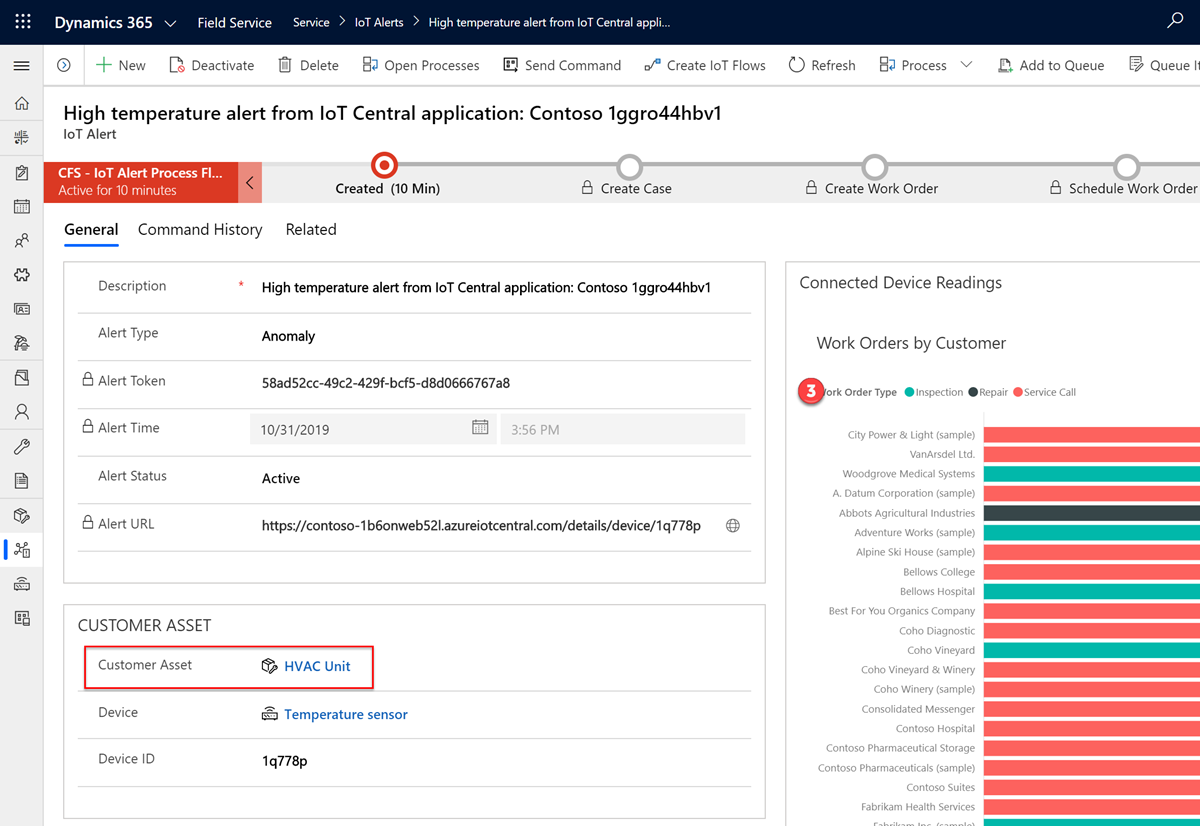The image size is (1200, 826).
Task: Click the Abbots Agricultural Industries dark bar
Action: click(x=1092, y=513)
